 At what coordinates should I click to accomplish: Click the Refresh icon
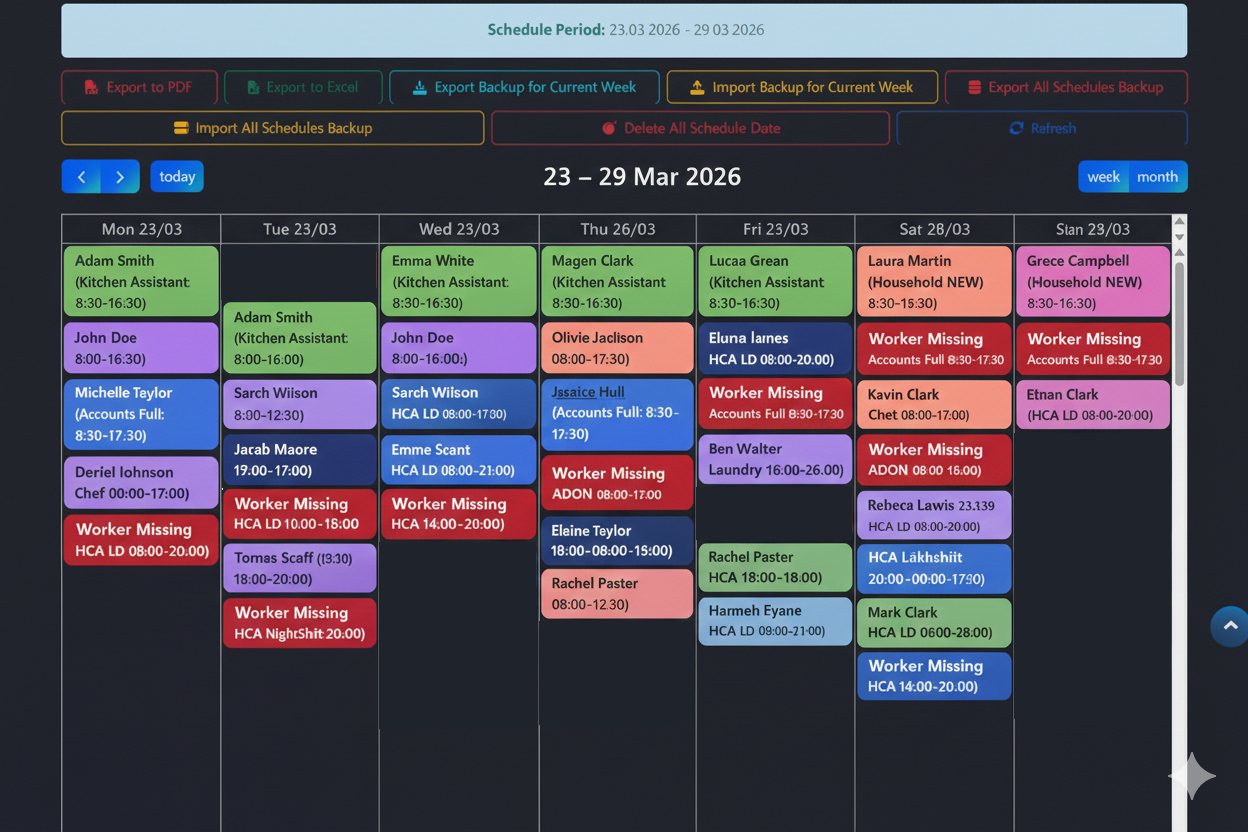point(1016,128)
